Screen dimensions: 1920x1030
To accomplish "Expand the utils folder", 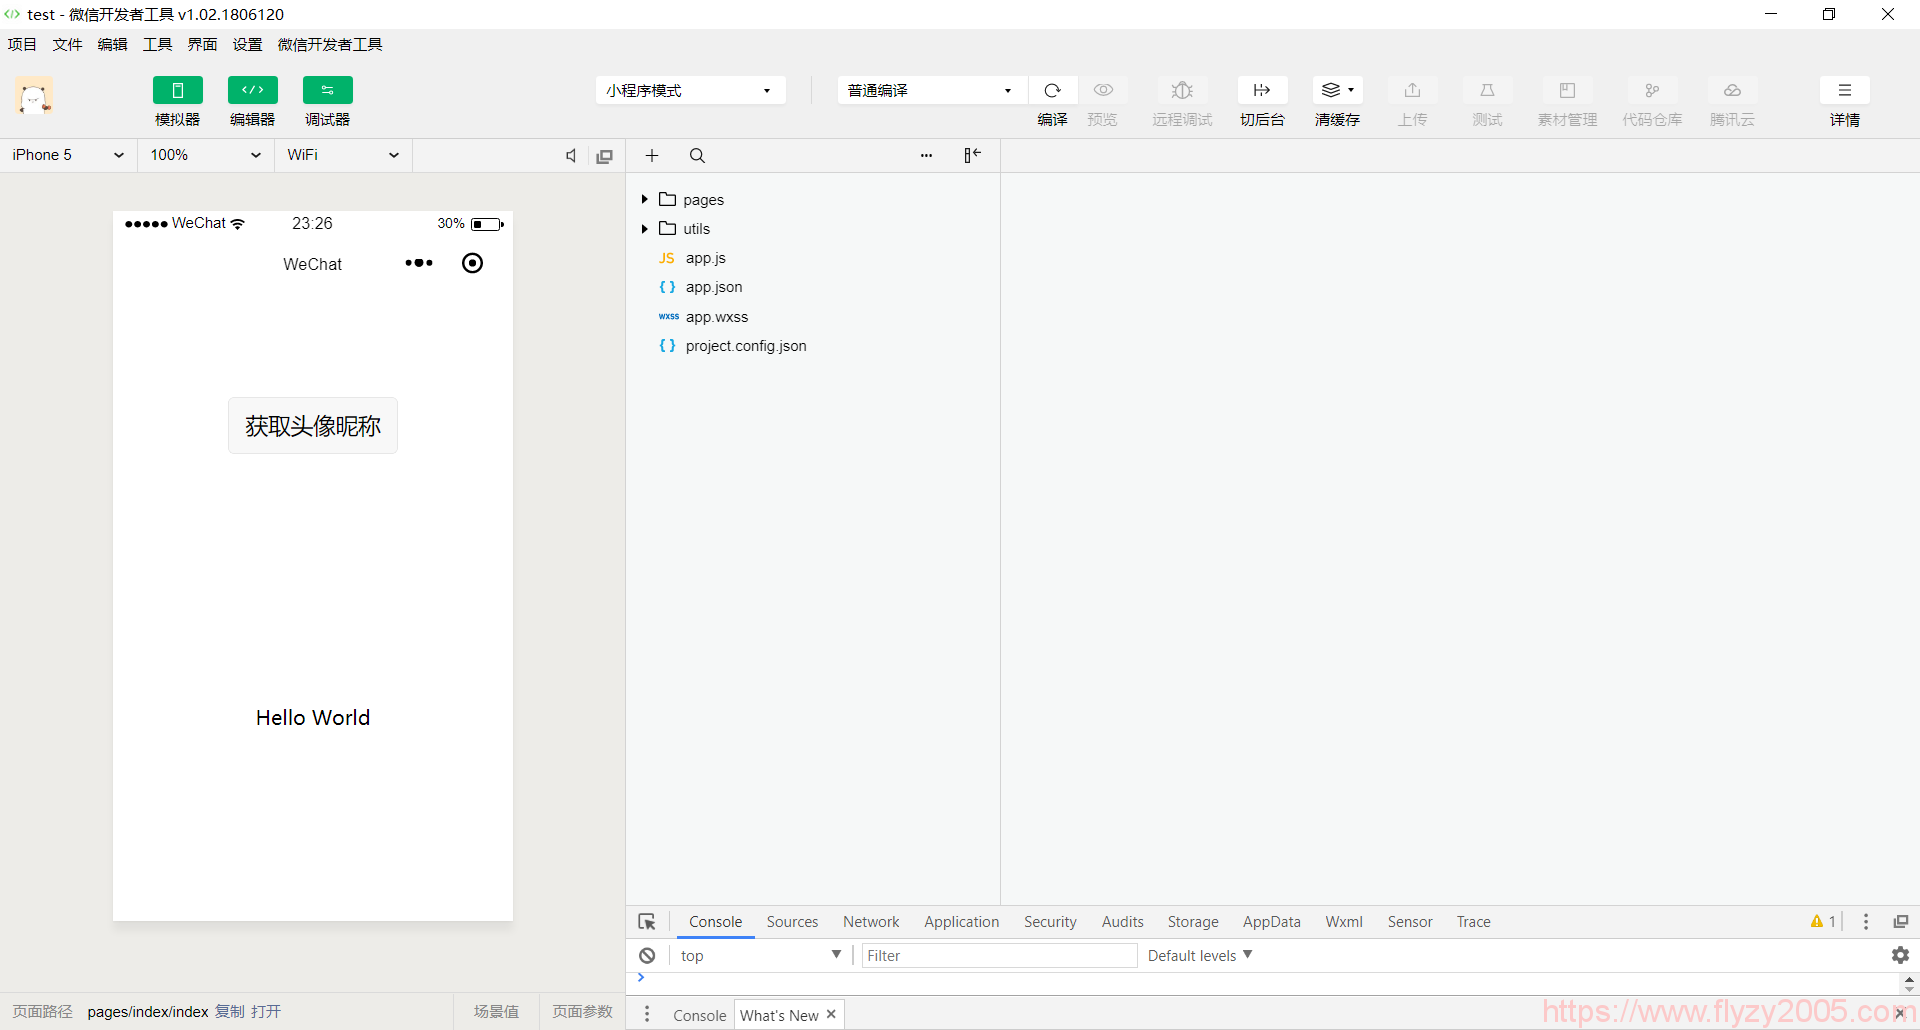I will coord(645,229).
